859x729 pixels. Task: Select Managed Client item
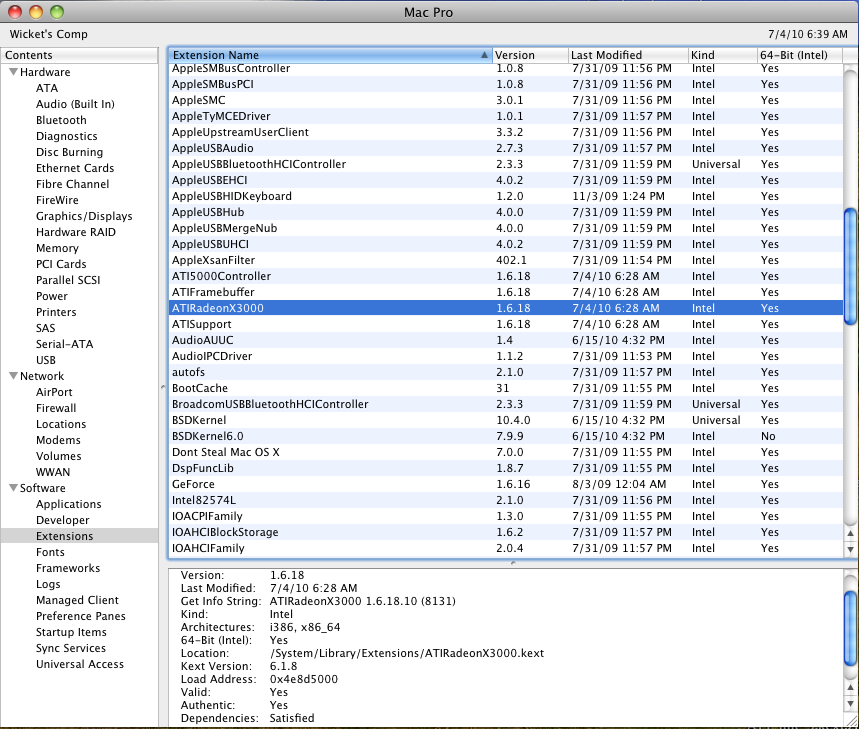pyautogui.click(x=77, y=600)
